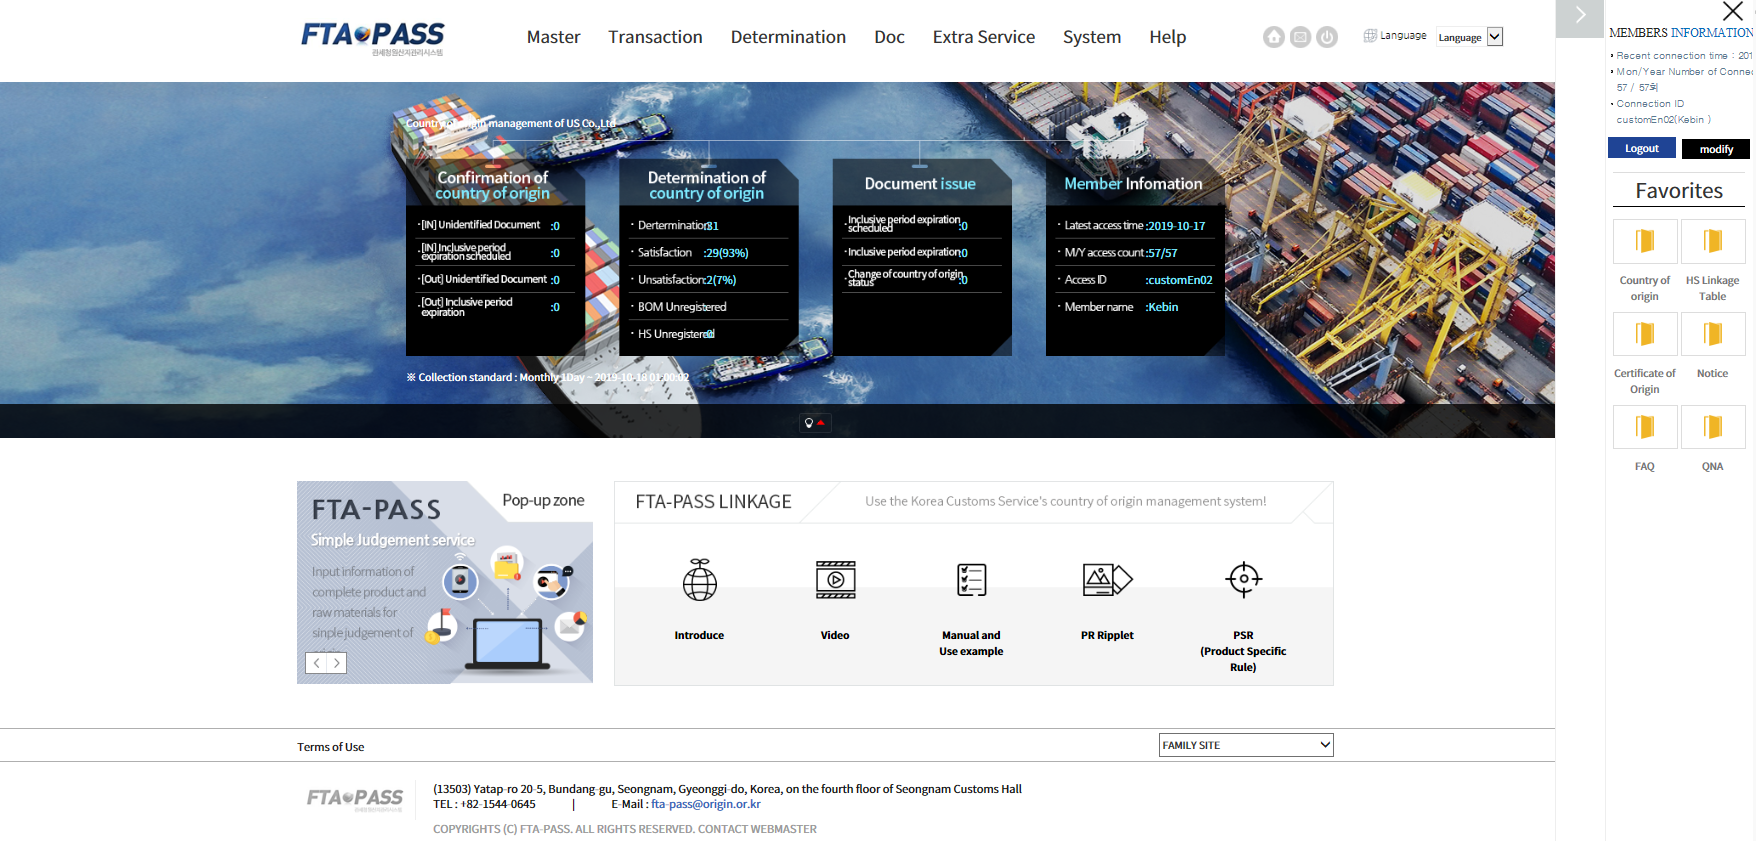
Task: Click the COPYRIGHTS footer text
Action: pyautogui.click(x=625, y=829)
